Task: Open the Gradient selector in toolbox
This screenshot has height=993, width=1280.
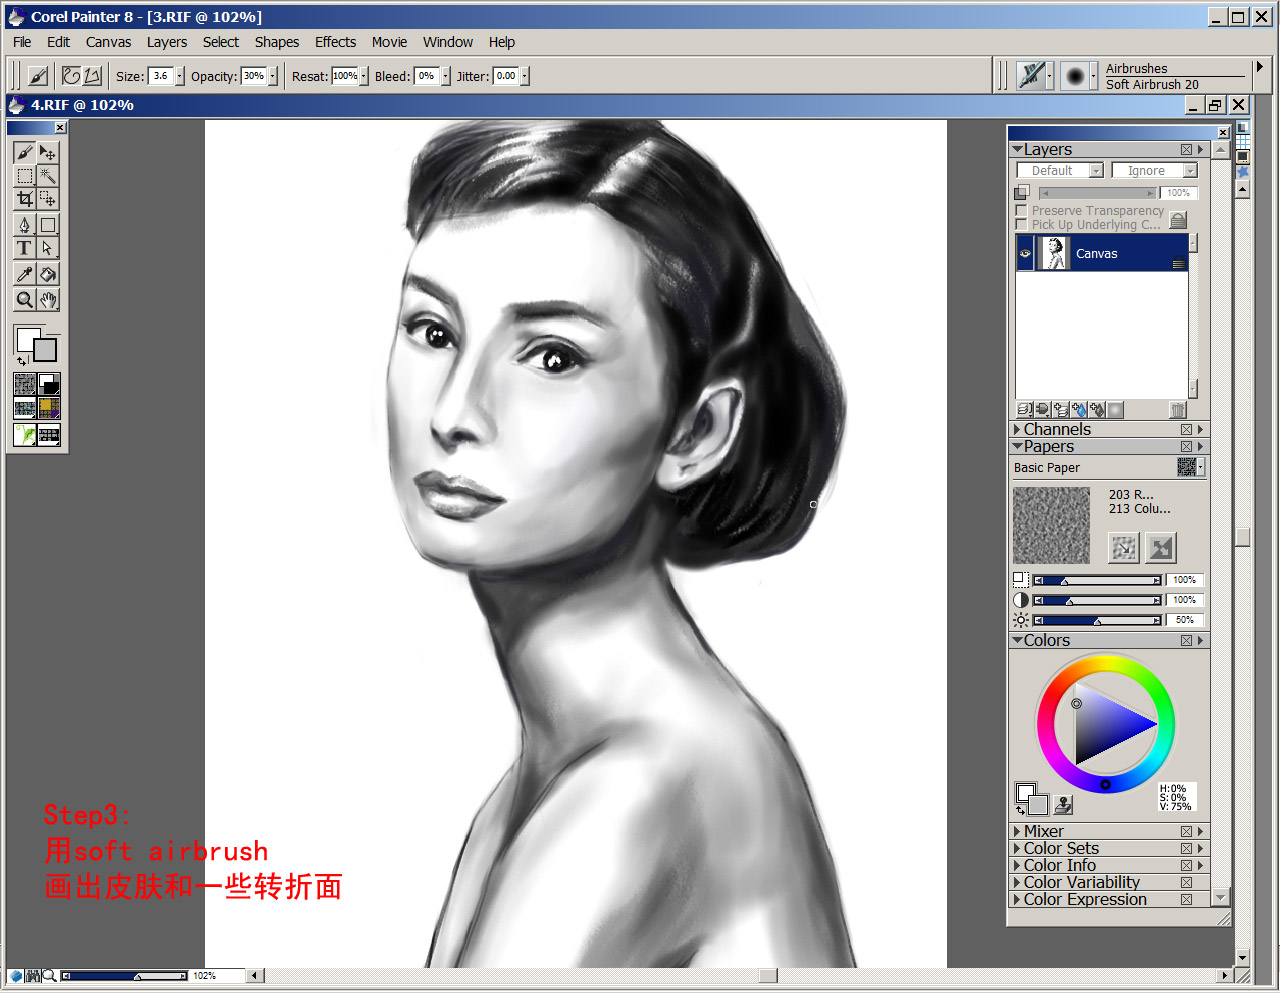Action: 49,384
